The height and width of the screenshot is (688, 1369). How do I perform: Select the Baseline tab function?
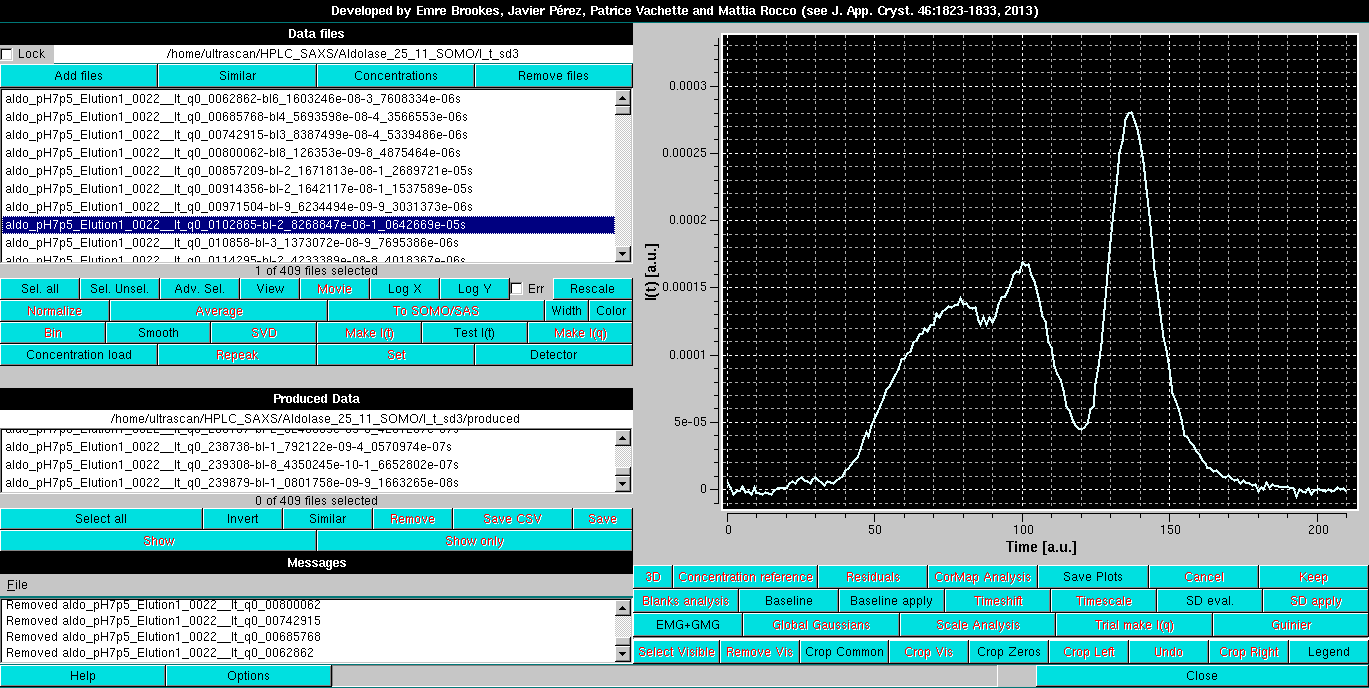point(789,600)
